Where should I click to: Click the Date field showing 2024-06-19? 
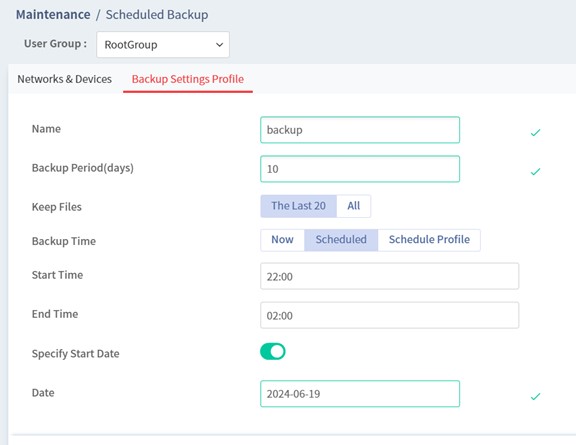point(360,394)
